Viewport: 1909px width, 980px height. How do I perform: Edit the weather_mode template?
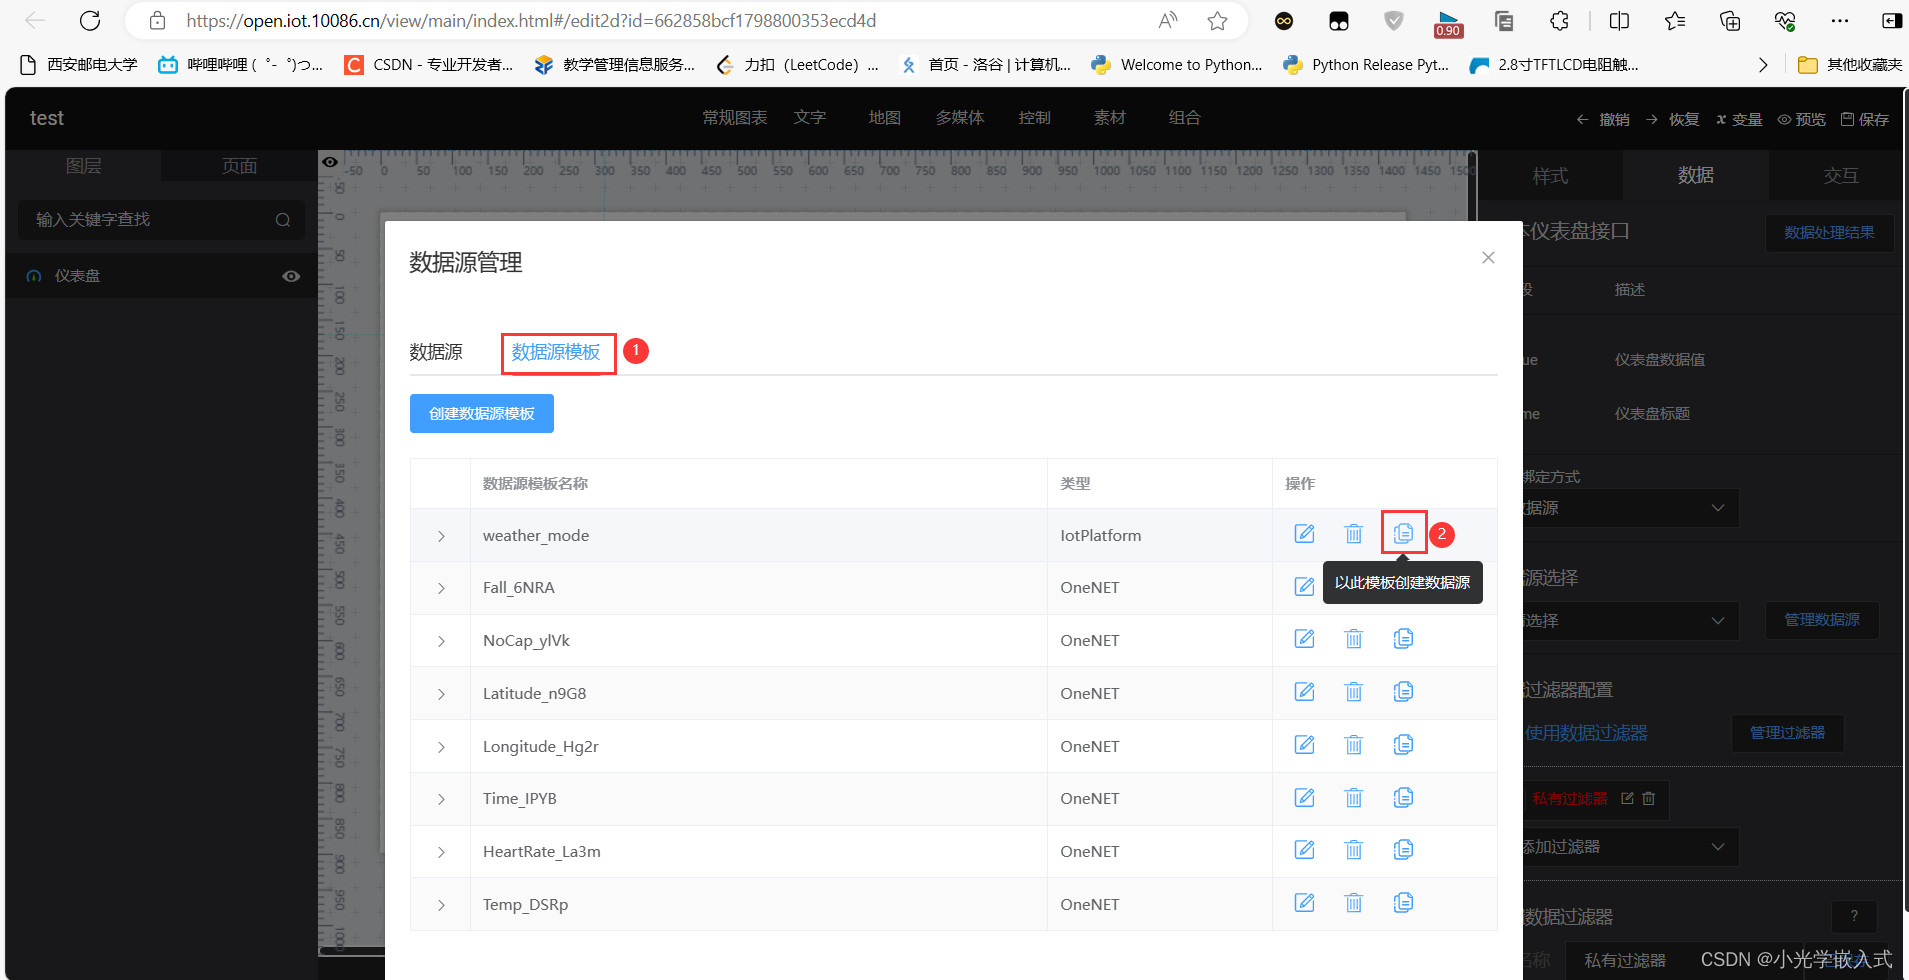click(1304, 534)
